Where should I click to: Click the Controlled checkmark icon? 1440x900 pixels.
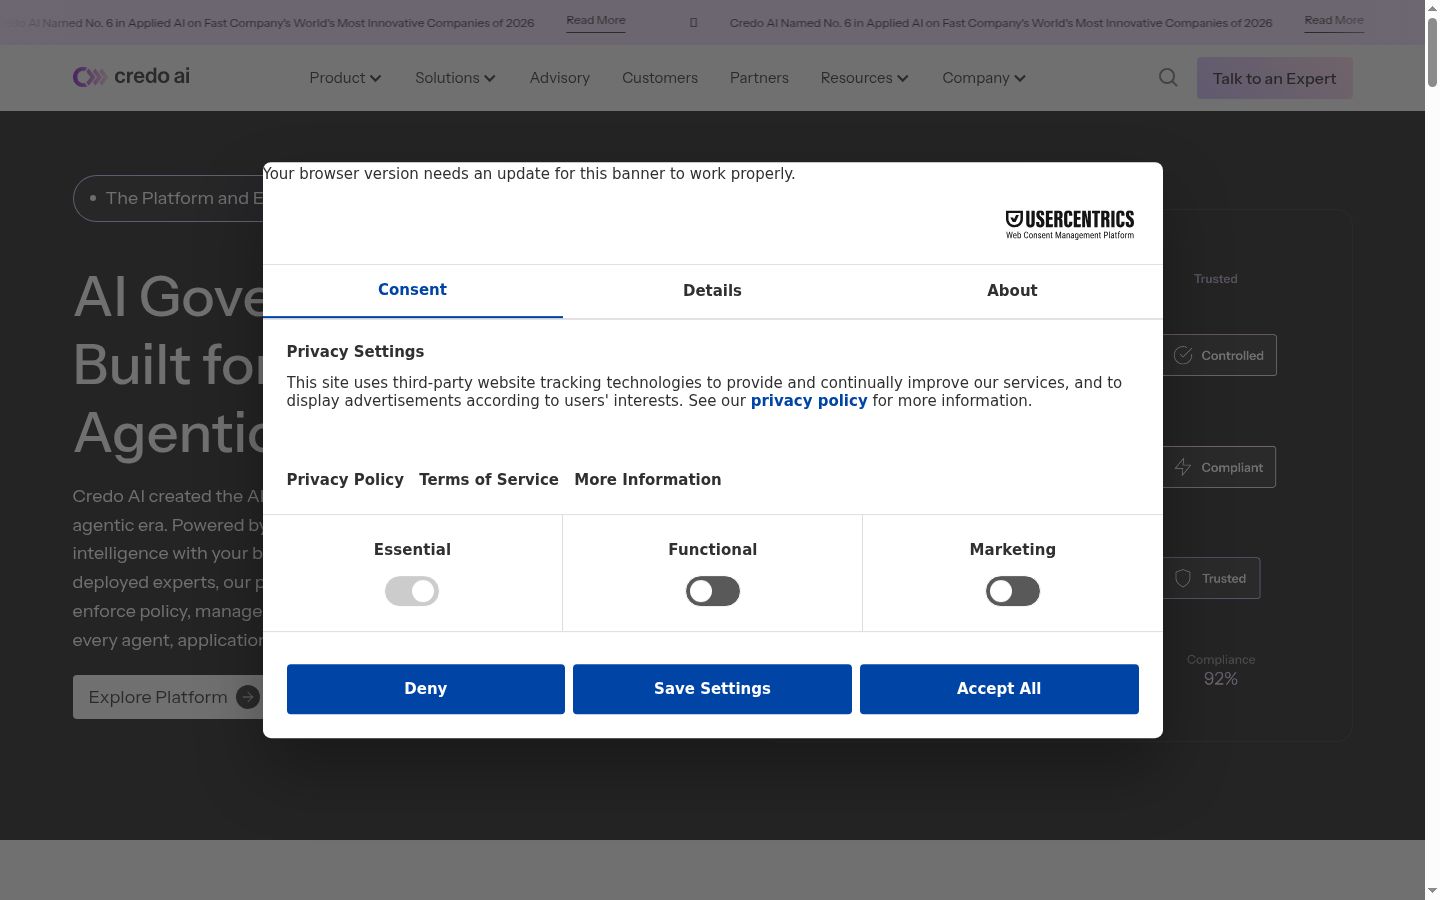point(1183,355)
